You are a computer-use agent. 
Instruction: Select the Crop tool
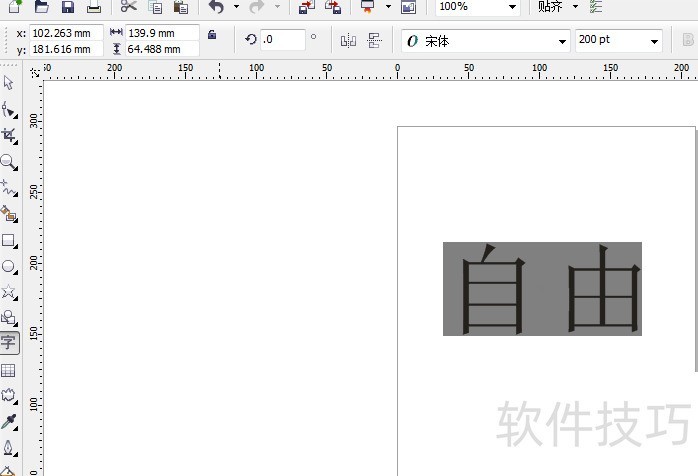point(9,136)
